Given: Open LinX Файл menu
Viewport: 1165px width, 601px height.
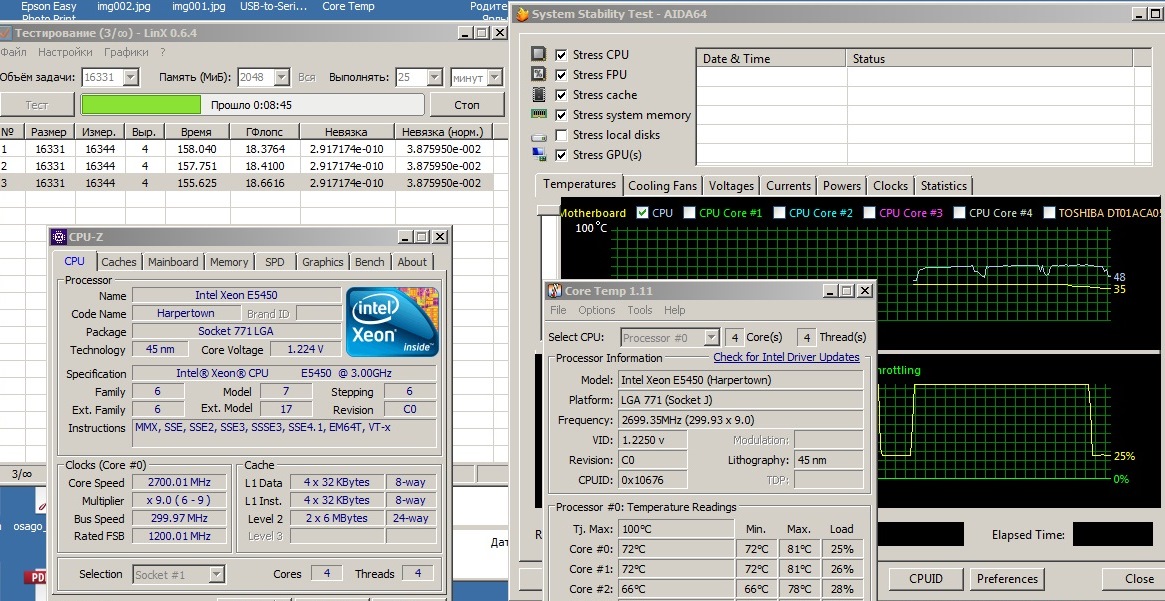Looking at the screenshot, I should 13,53.
